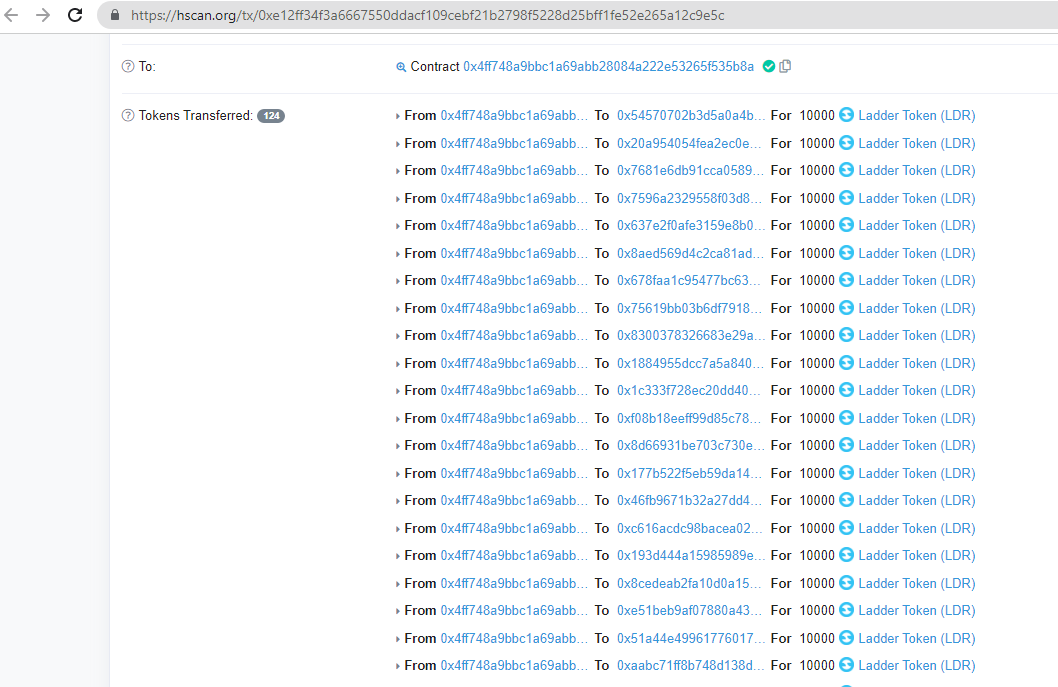Screen dimensions: 1058x687
Task: Click LDR token icon in 0x75619bb03b6df7918 row
Action: (x=846, y=308)
